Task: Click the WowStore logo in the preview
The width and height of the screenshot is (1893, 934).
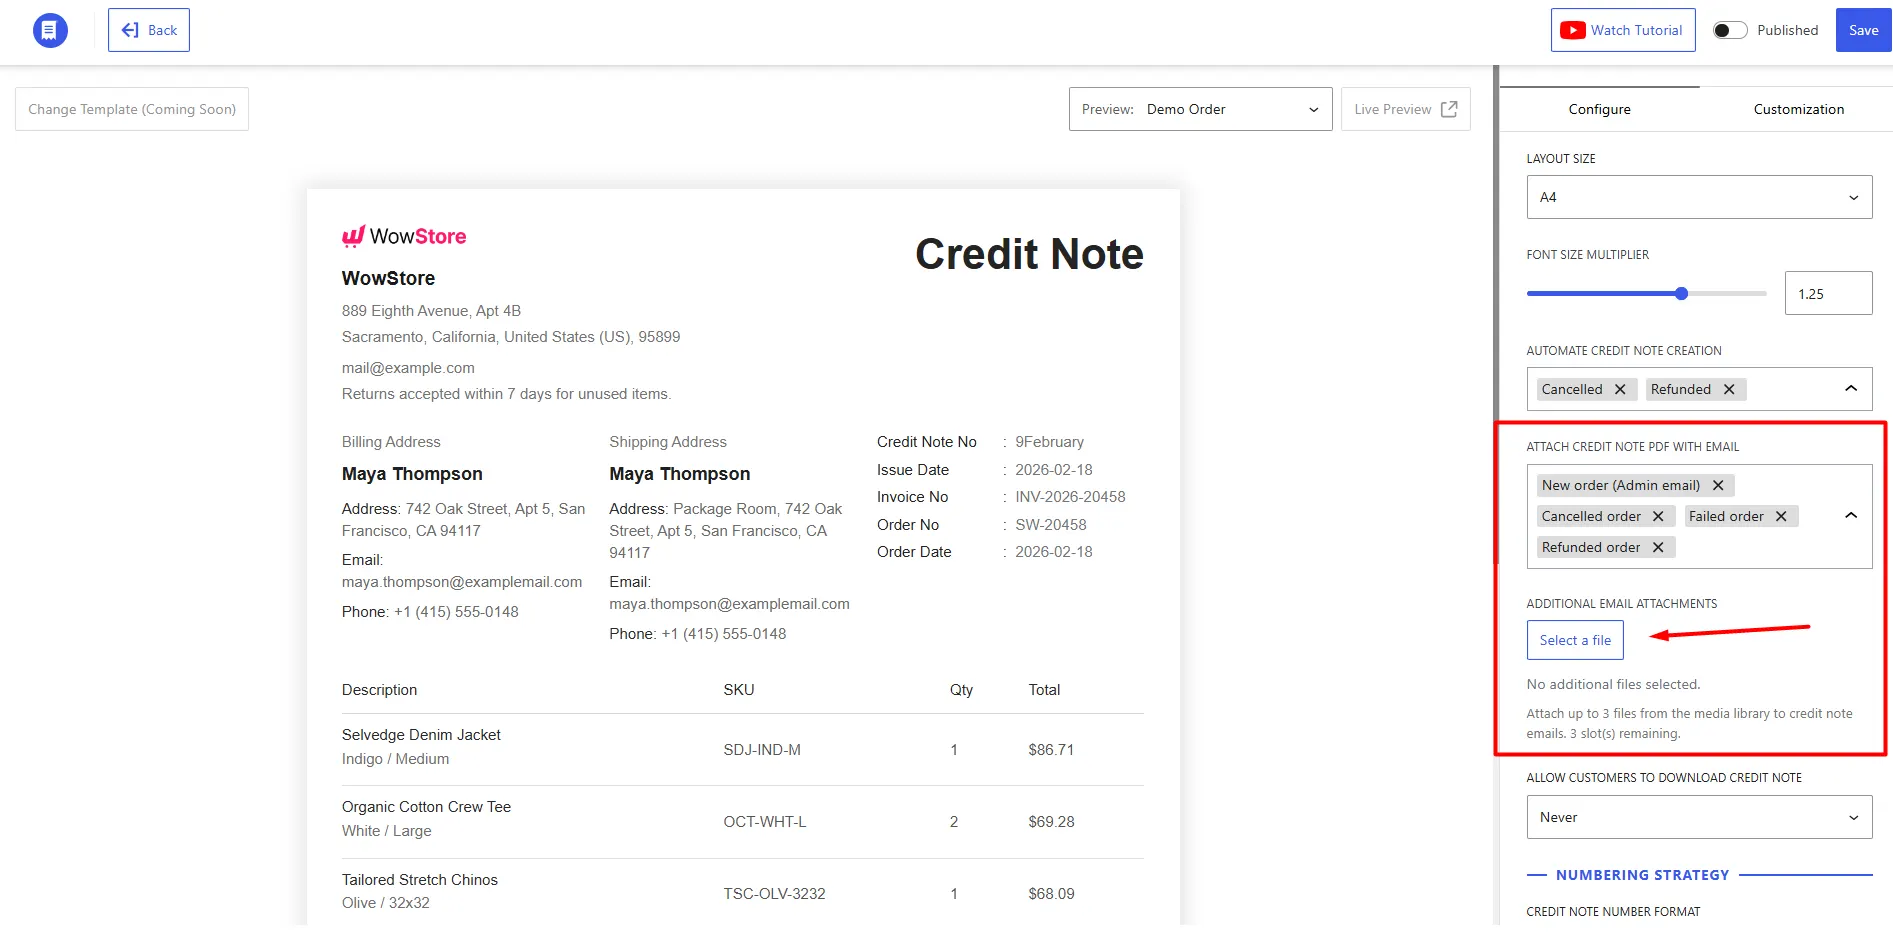Action: tap(404, 236)
